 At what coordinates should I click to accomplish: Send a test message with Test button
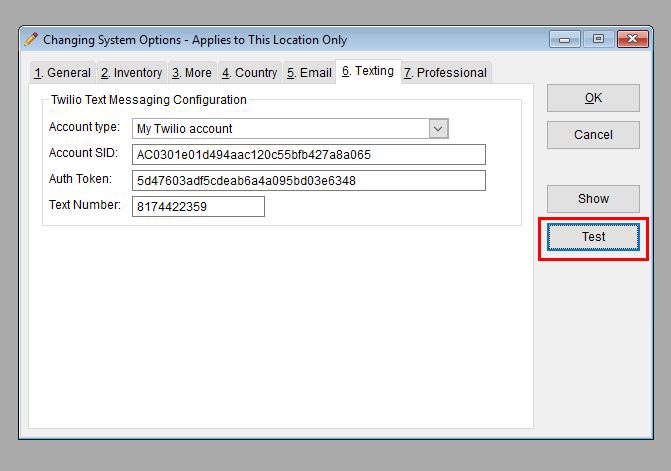[593, 237]
